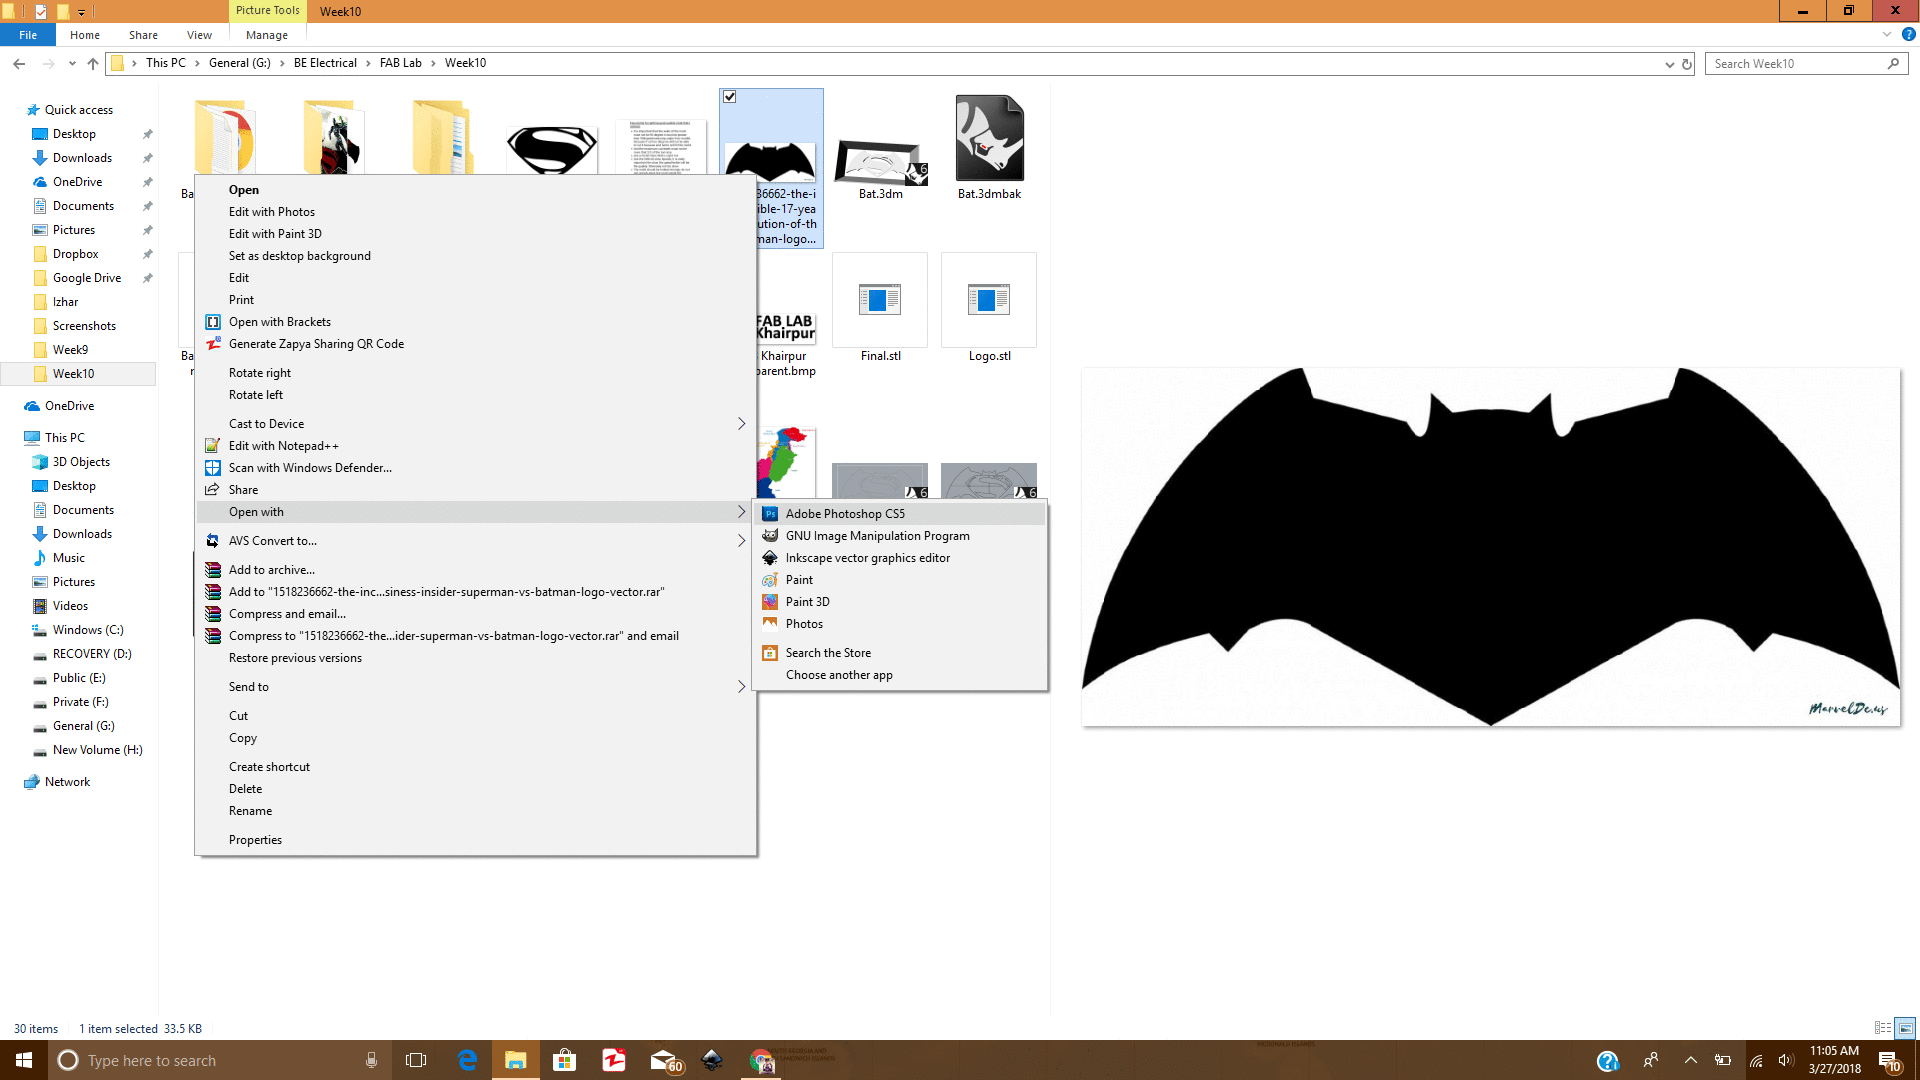Click the Bat.3dmbak Rhino file icon
This screenshot has width=1920, height=1080.
989,140
